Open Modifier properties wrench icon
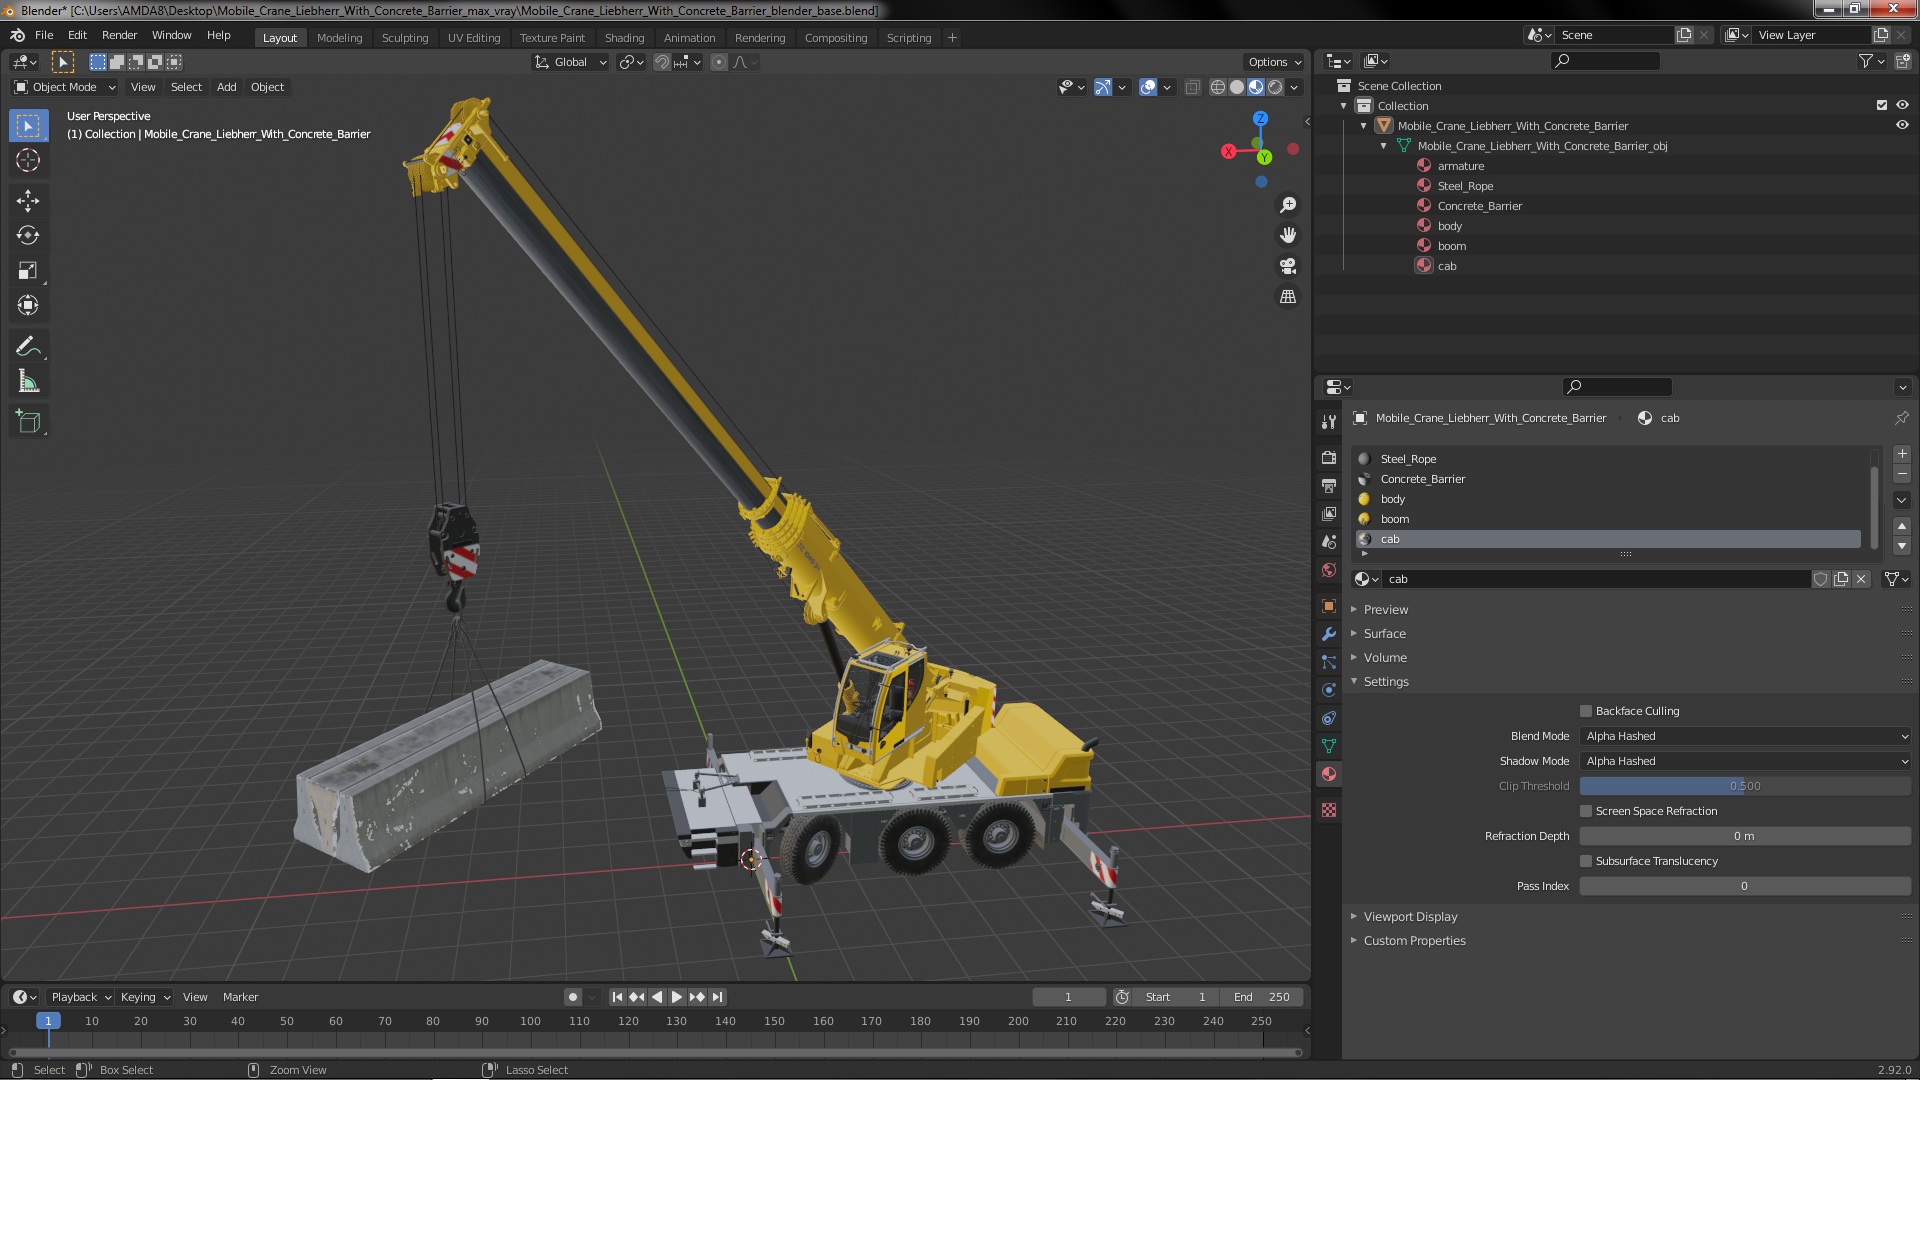This screenshot has height=1234, width=1920. tap(1329, 634)
